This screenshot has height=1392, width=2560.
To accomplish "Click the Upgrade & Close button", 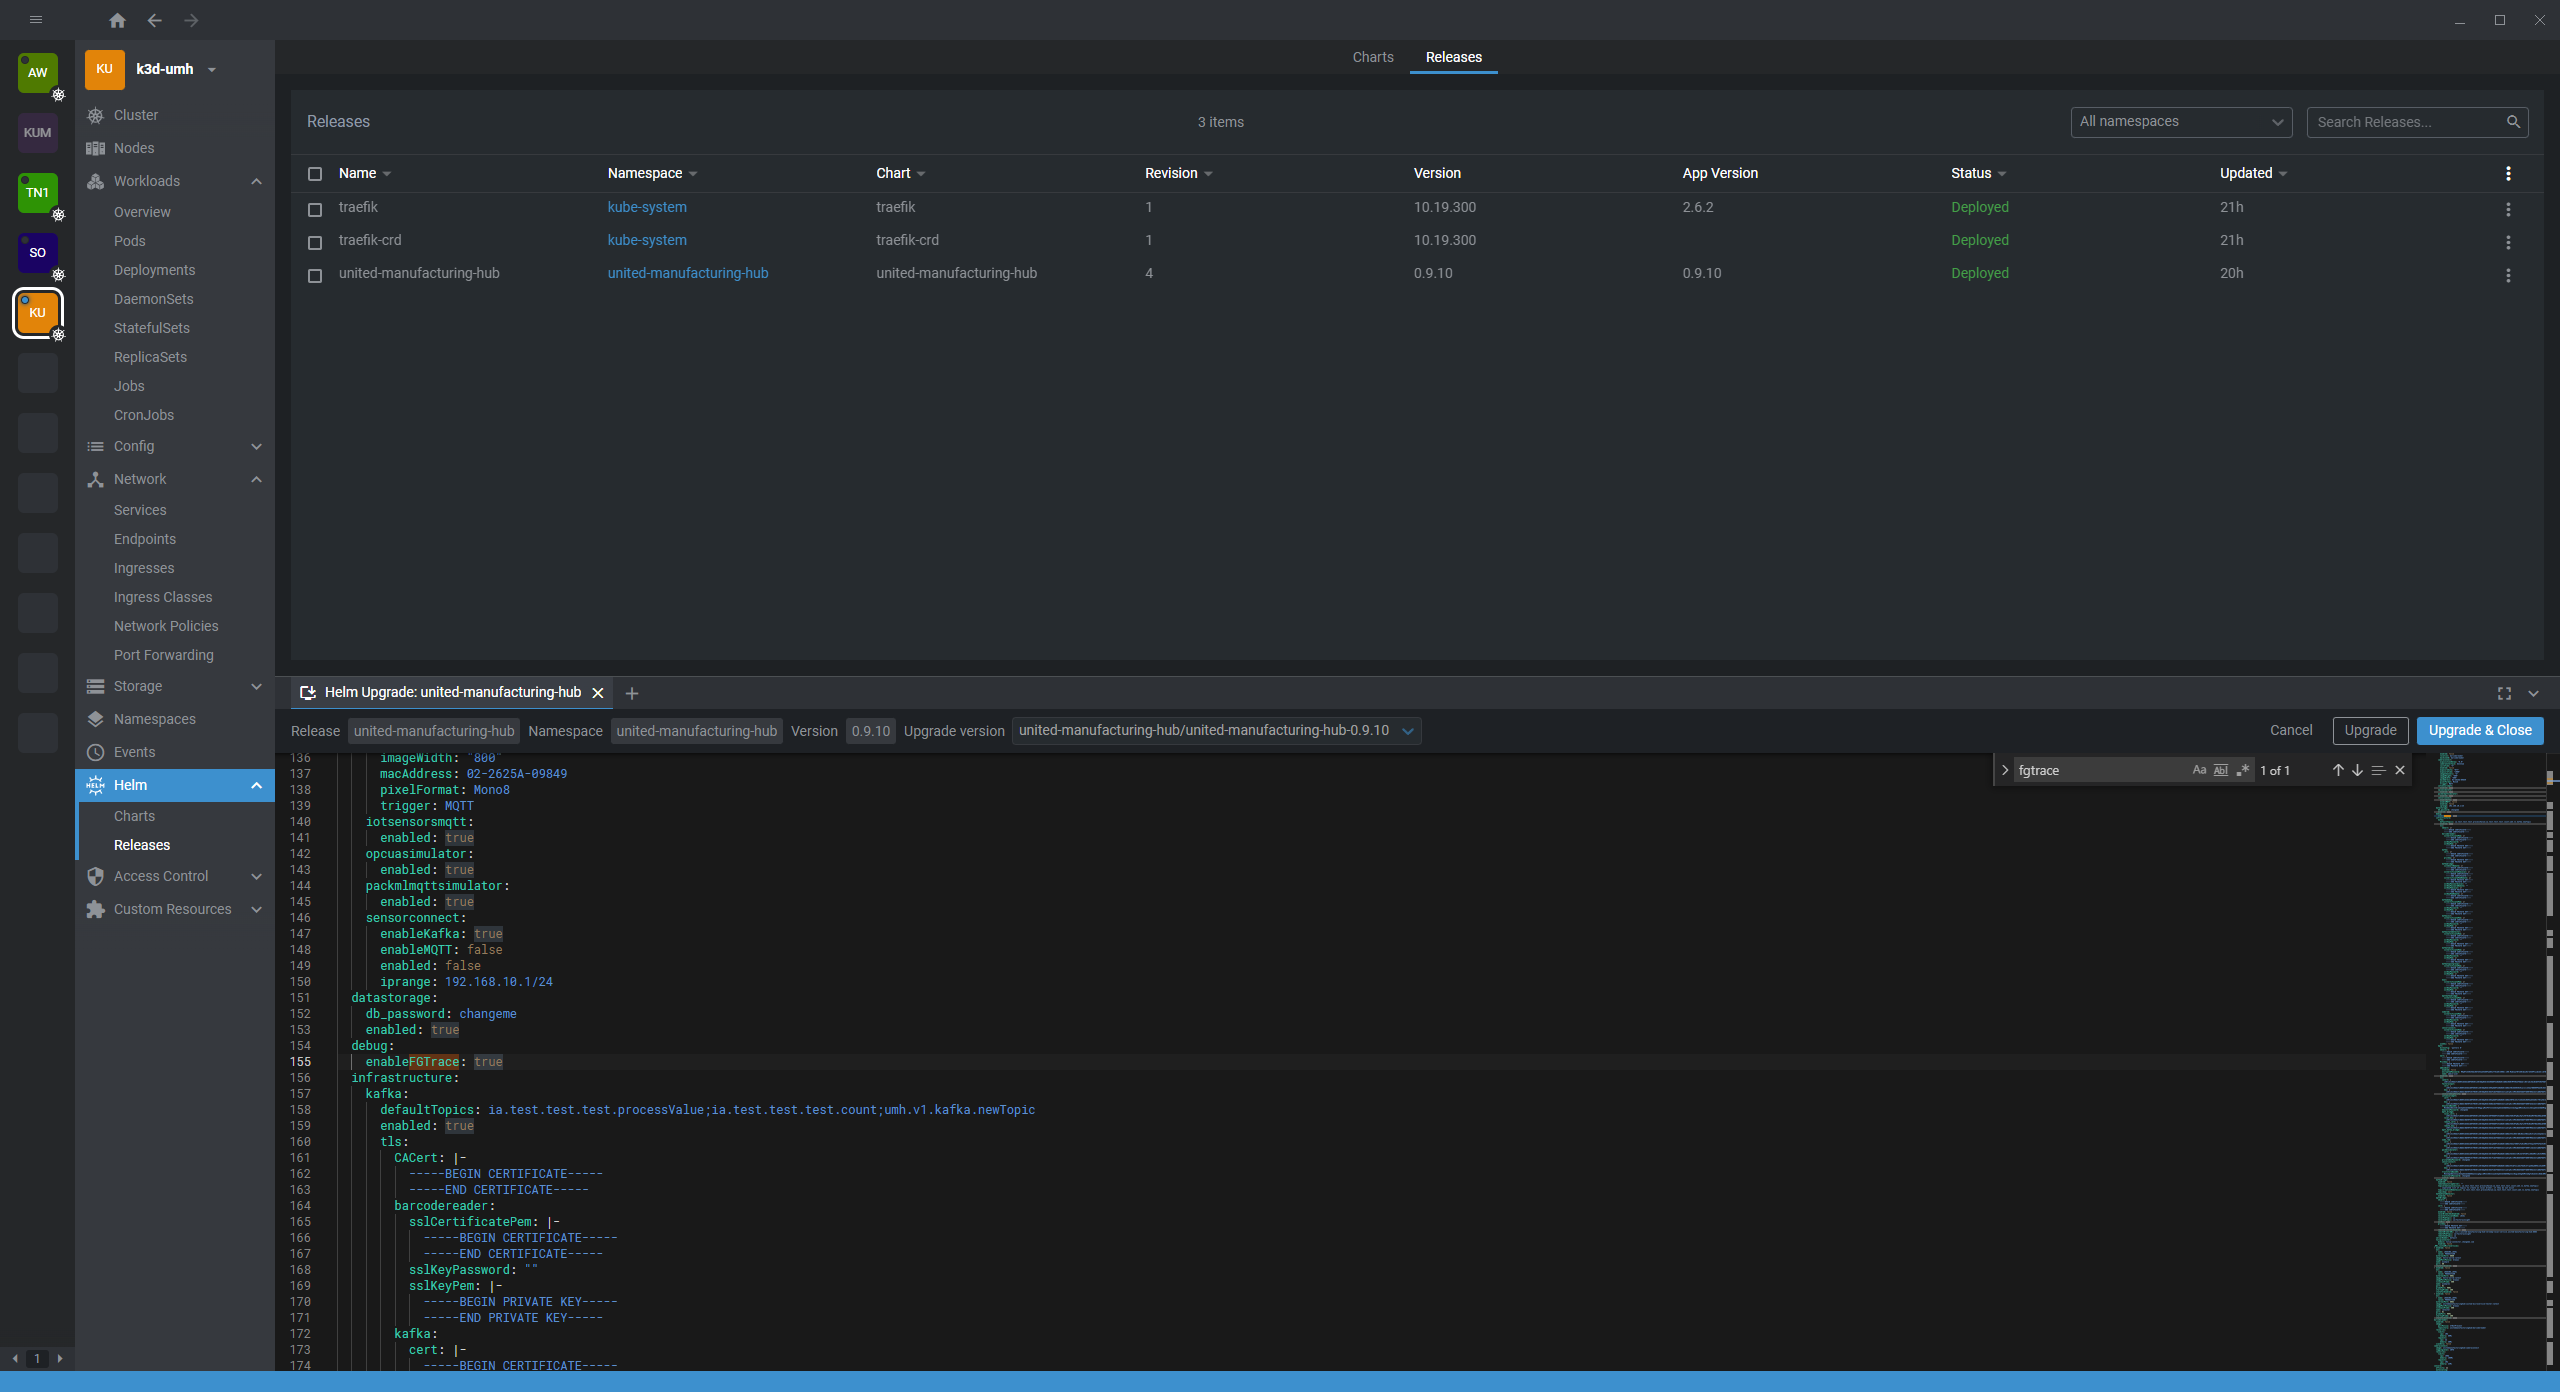I will click(x=2479, y=731).
